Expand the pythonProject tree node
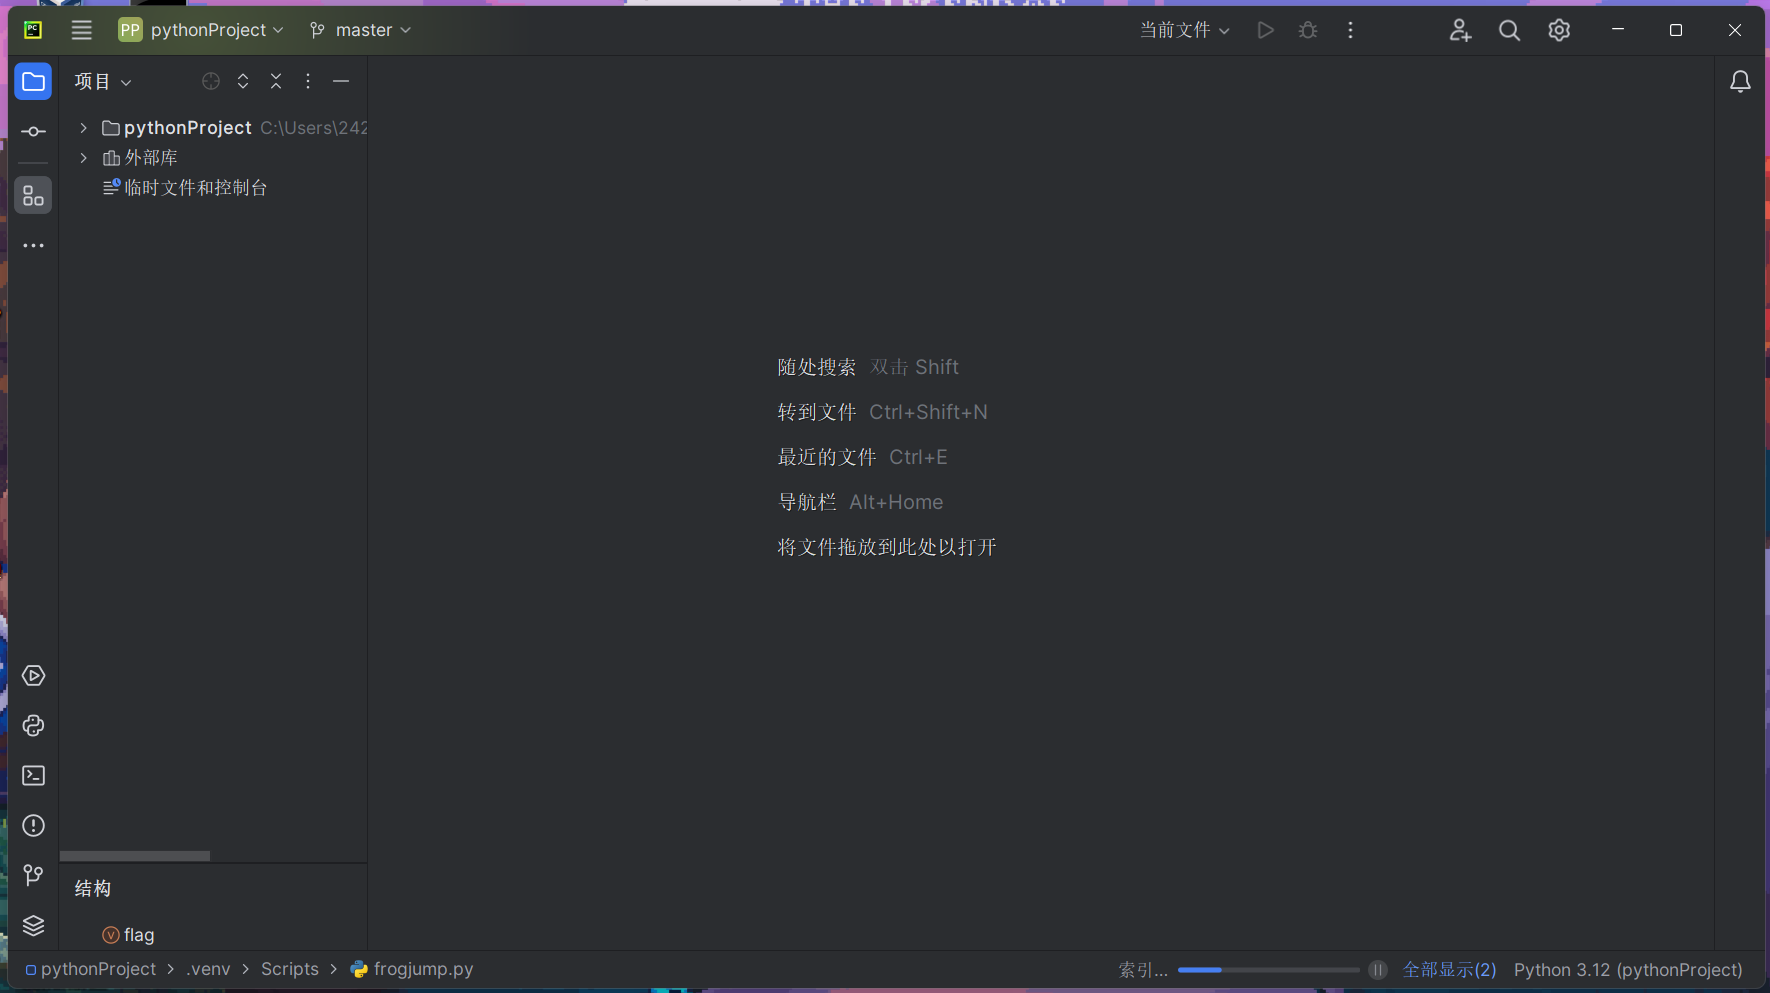Viewport: 1770px width, 993px height. (x=84, y=128)
